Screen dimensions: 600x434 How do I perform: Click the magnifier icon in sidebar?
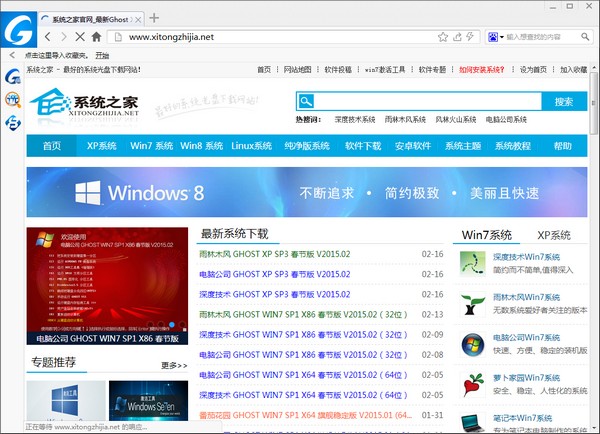14,99
